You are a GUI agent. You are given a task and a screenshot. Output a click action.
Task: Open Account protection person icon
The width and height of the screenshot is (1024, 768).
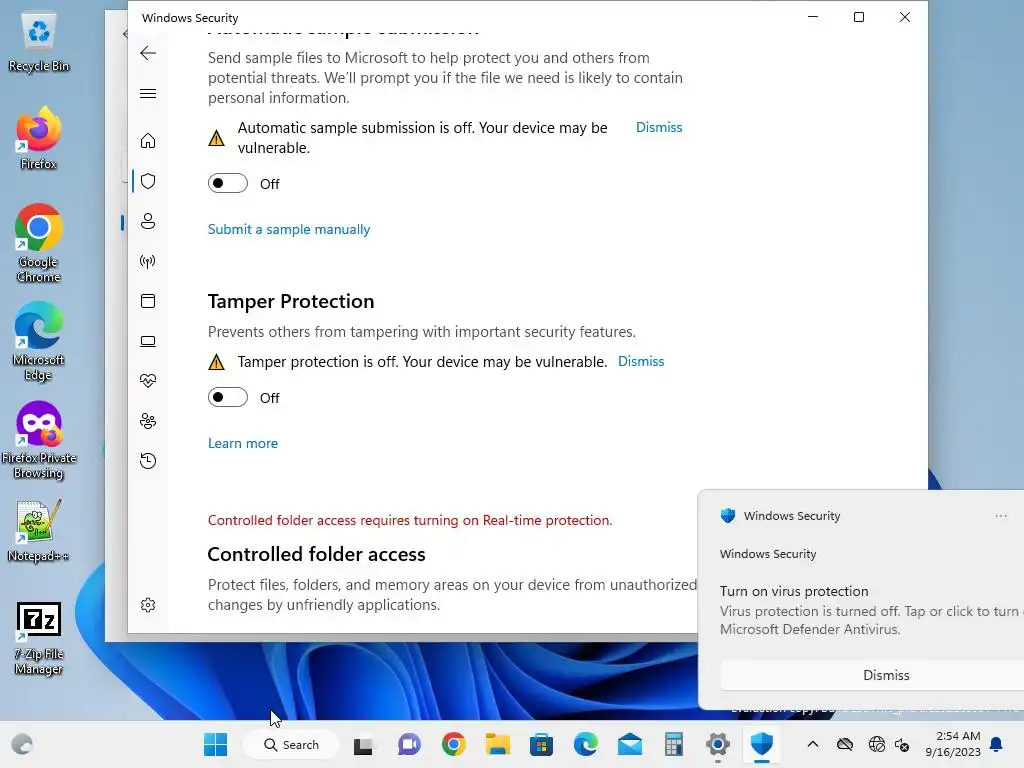(148, 221)
